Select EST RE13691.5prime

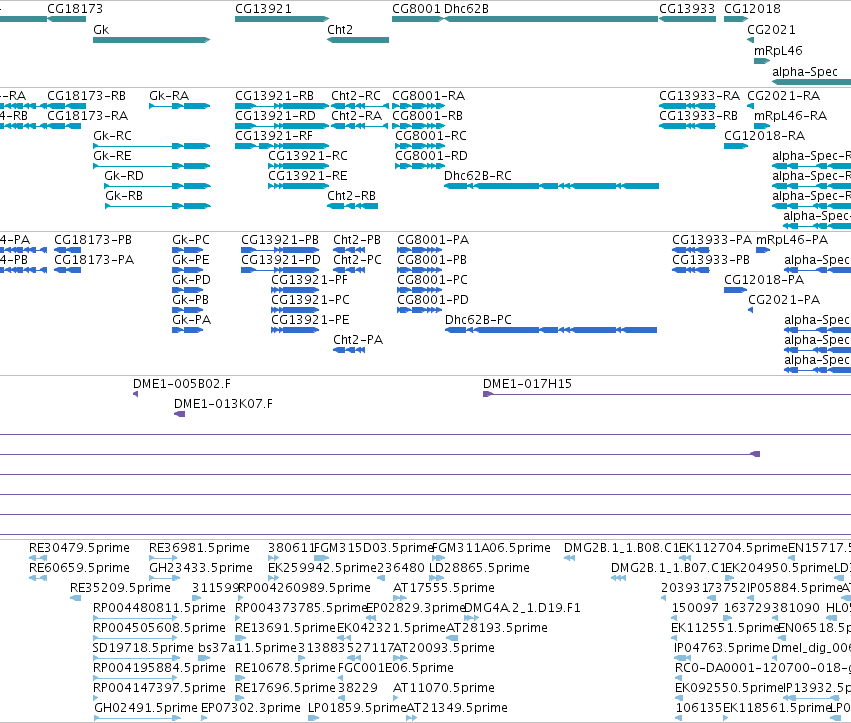coord(239,639)
